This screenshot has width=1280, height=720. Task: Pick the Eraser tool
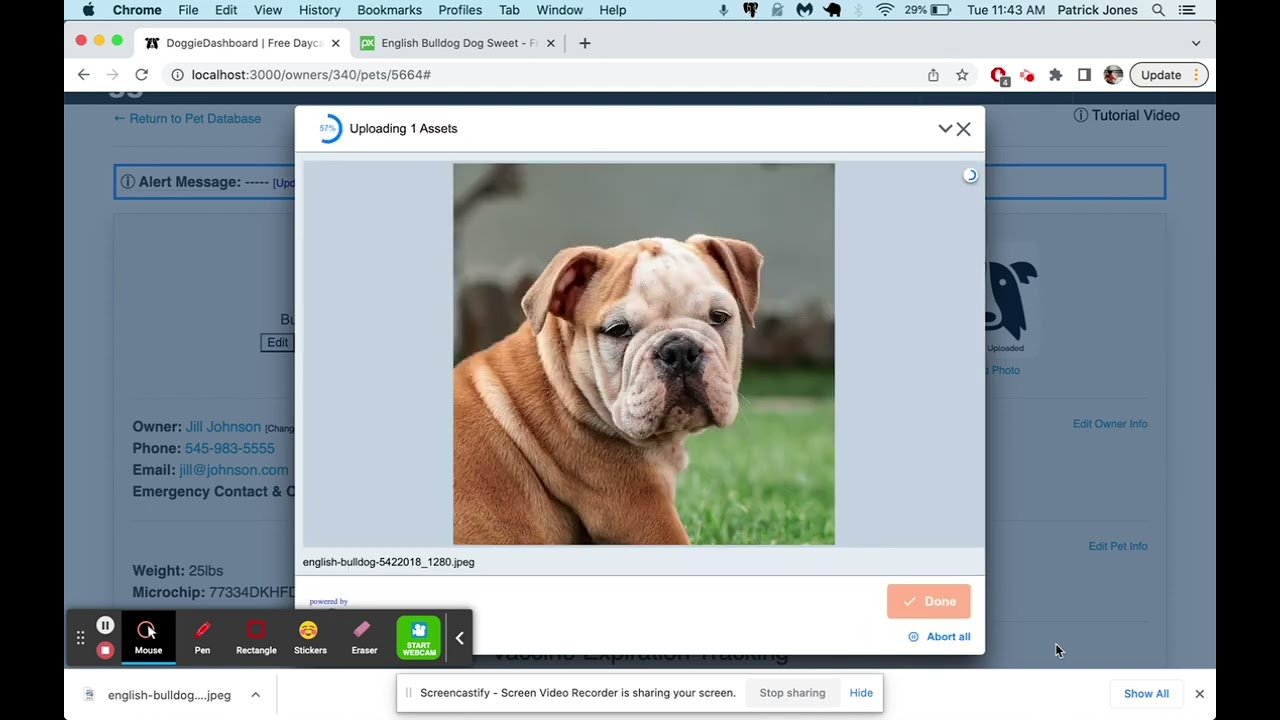[x=363, y=637]
